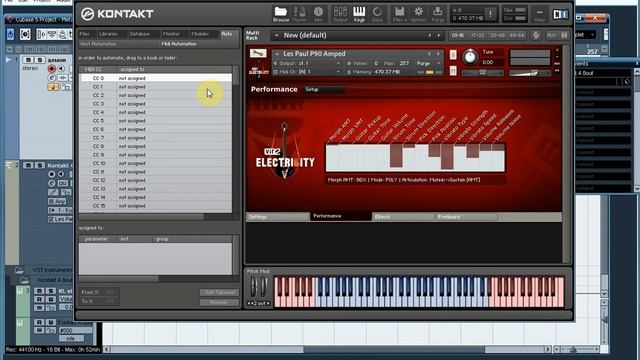Open the multi rack preset dropdown arrow
Viewport: 640px width, 360px height.
click(276, 36)
